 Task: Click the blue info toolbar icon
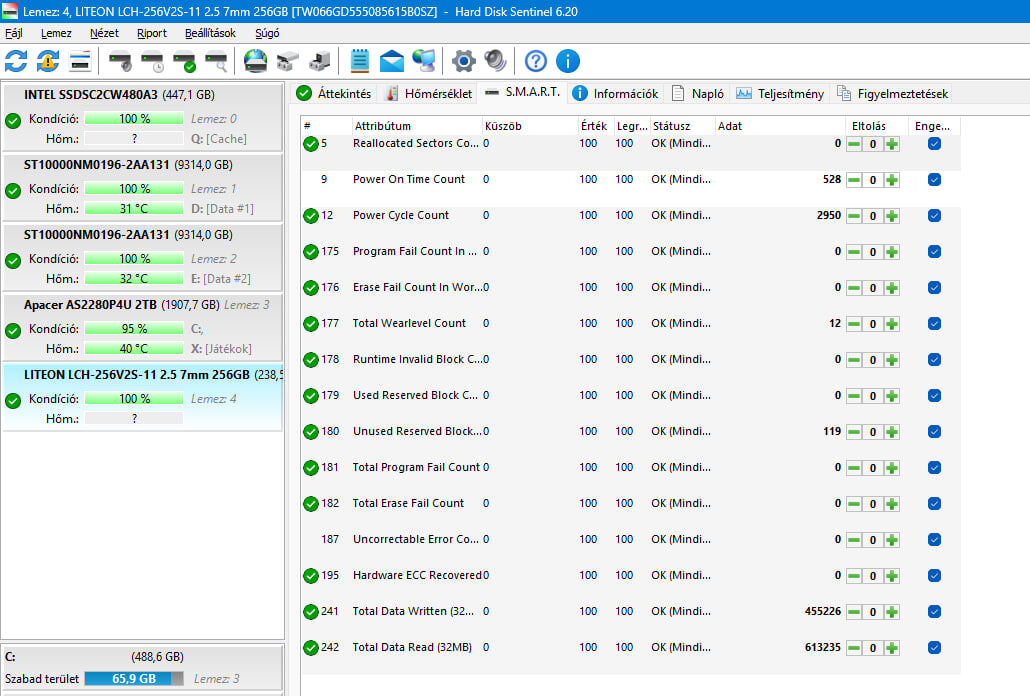[568, 62]
